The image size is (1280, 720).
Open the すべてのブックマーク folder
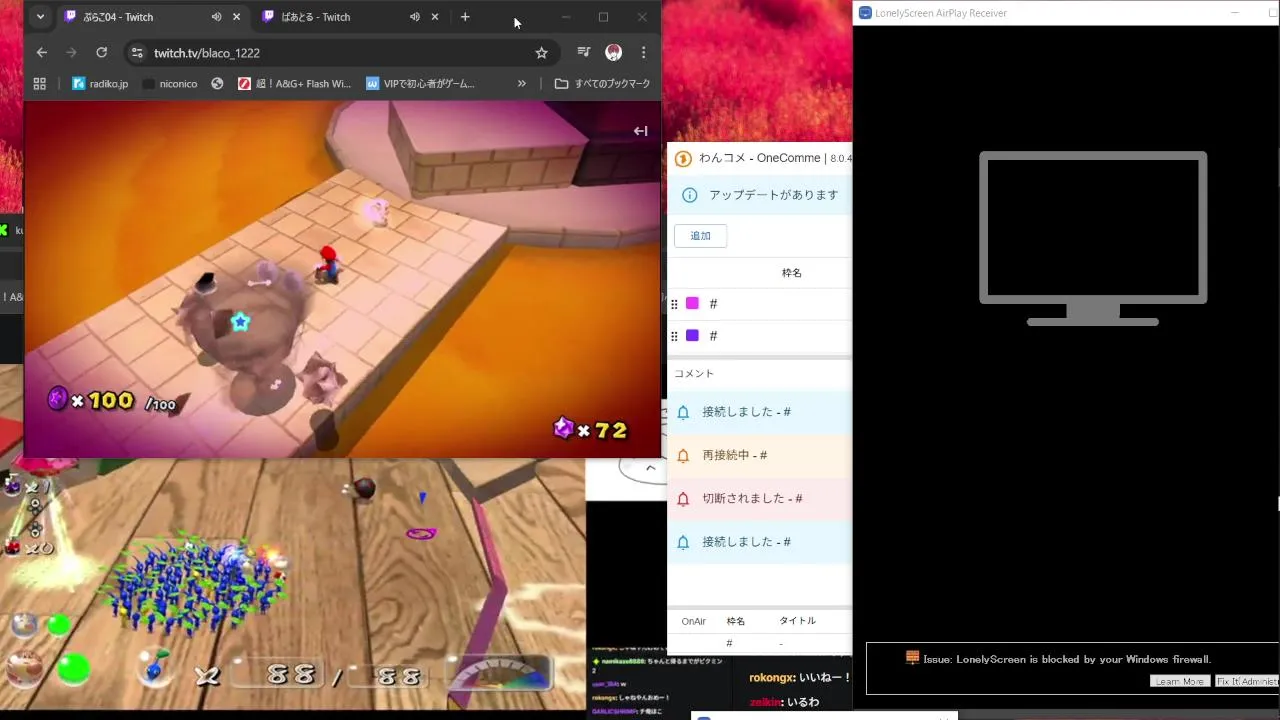(603, 84)
